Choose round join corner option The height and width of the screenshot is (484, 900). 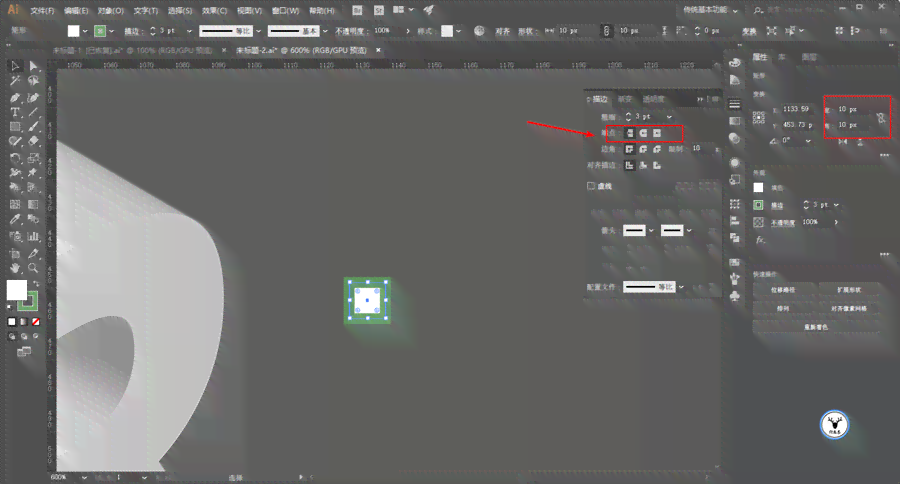click(x=643, y=149)
